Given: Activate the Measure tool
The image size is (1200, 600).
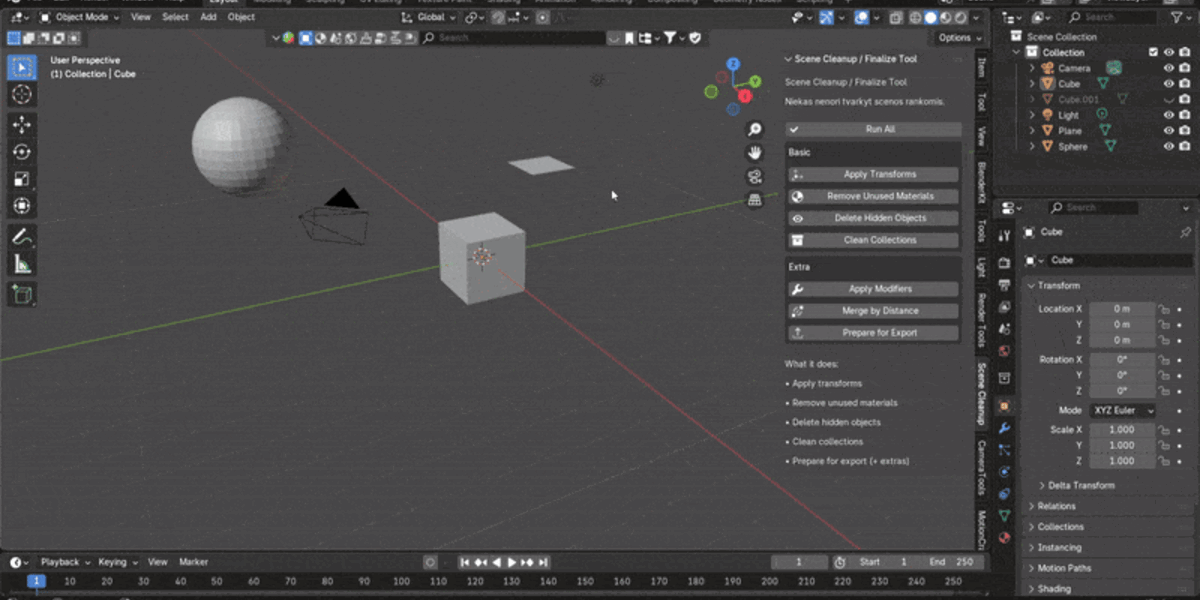Looking at the screenshot, I should click(x=22, y=264).
